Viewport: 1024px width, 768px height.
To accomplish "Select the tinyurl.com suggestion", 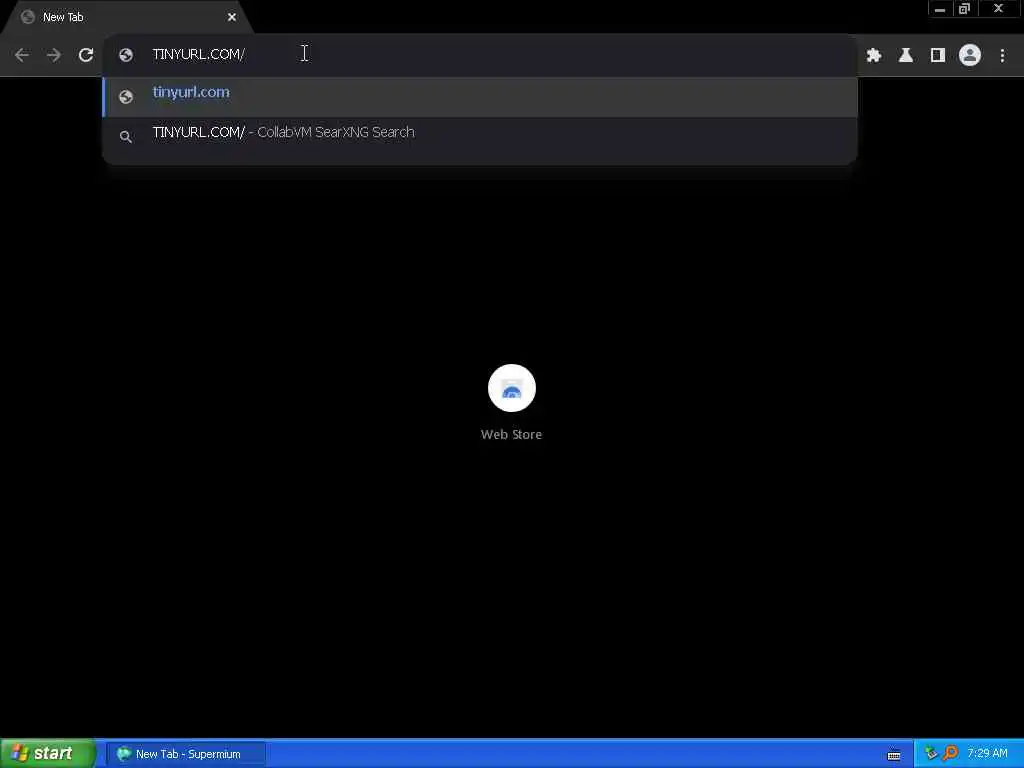I will (480, 97).
